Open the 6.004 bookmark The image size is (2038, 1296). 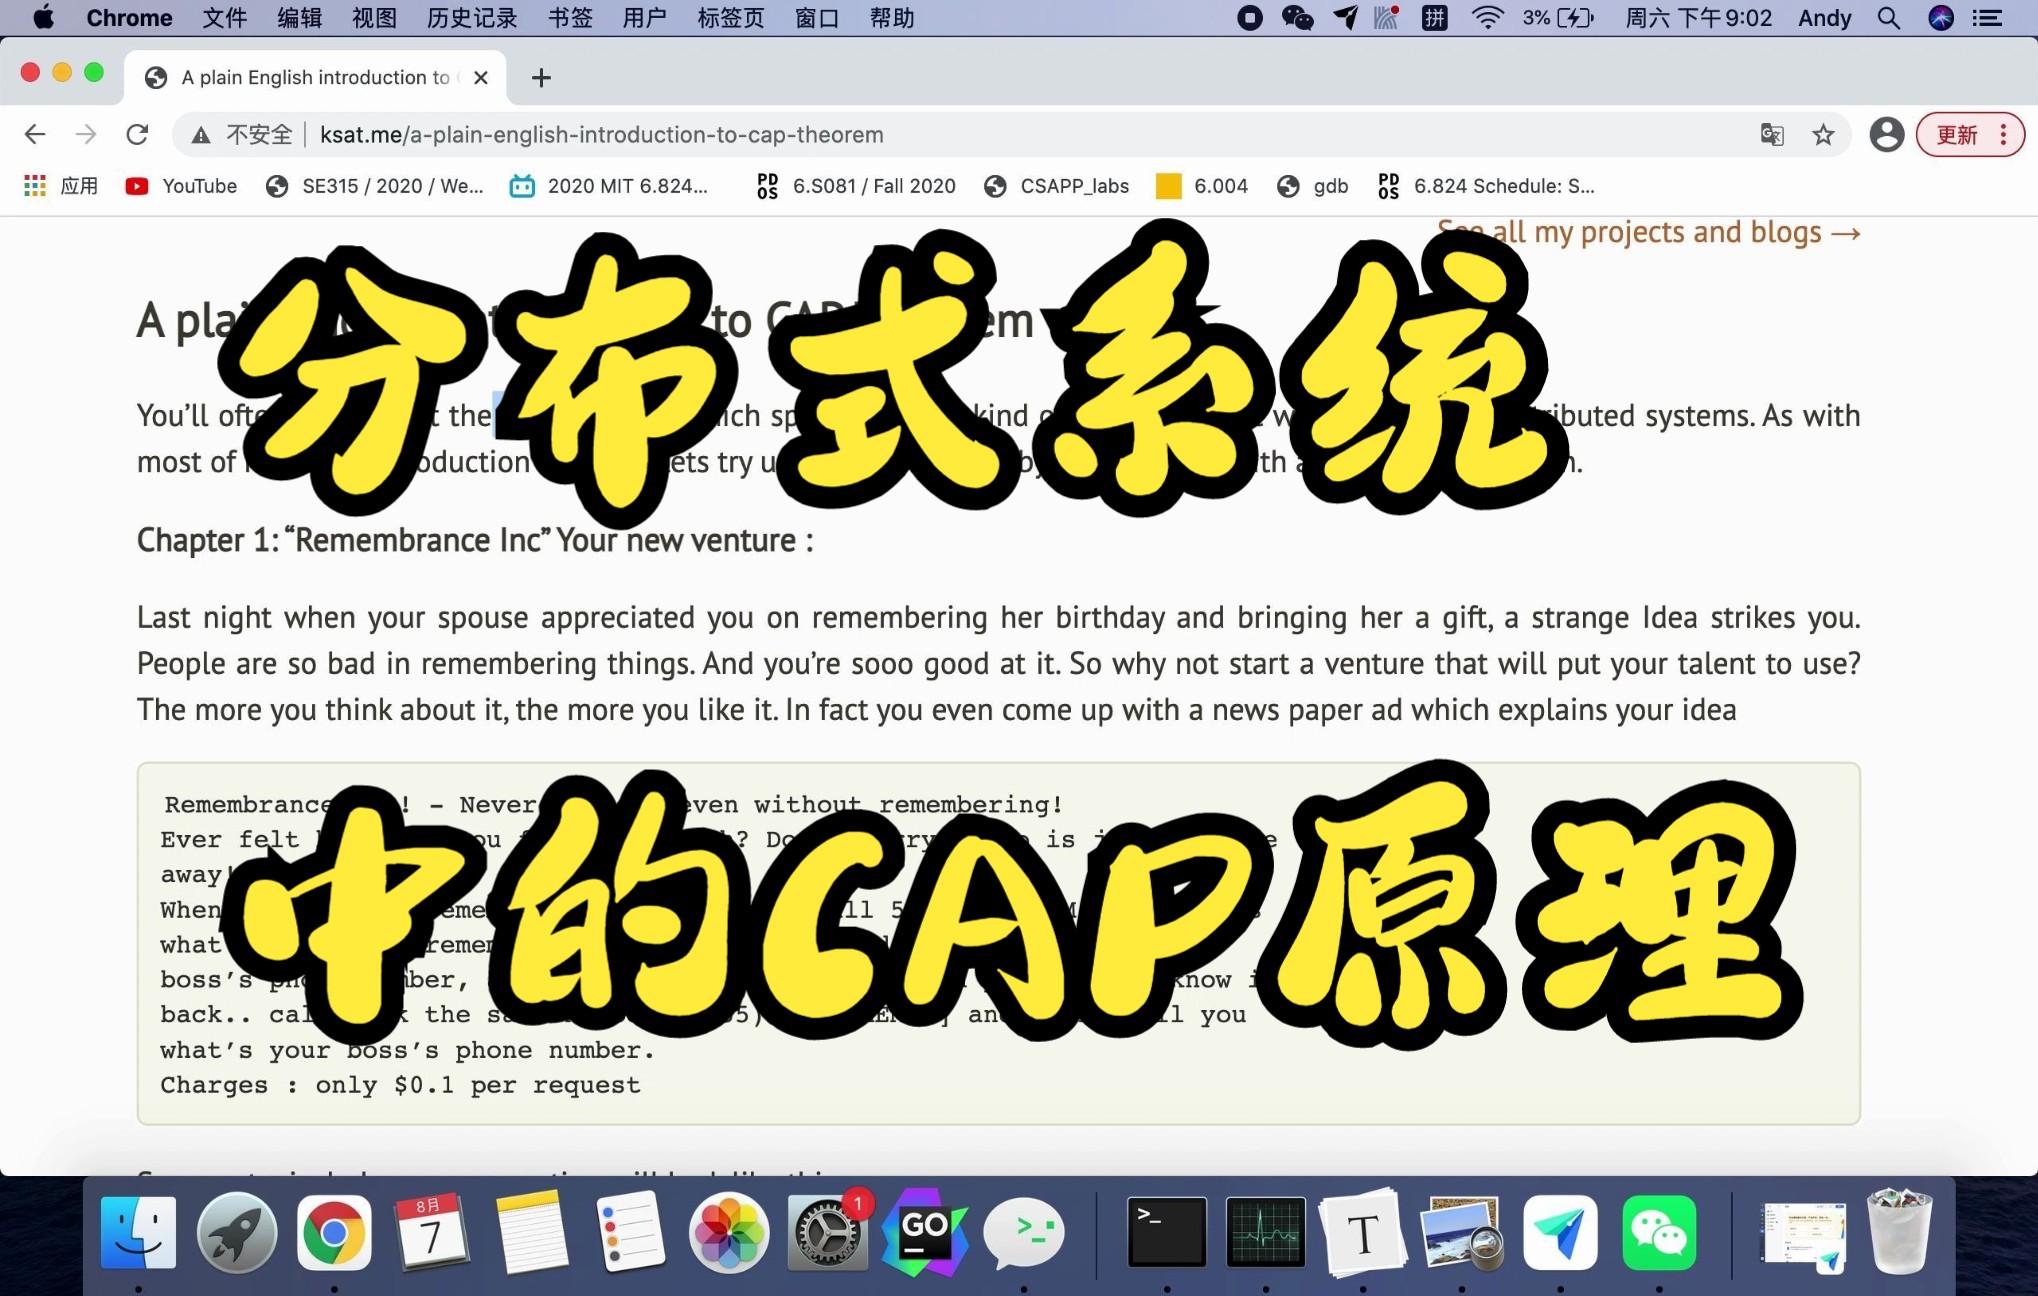[x=1202, y=186]
